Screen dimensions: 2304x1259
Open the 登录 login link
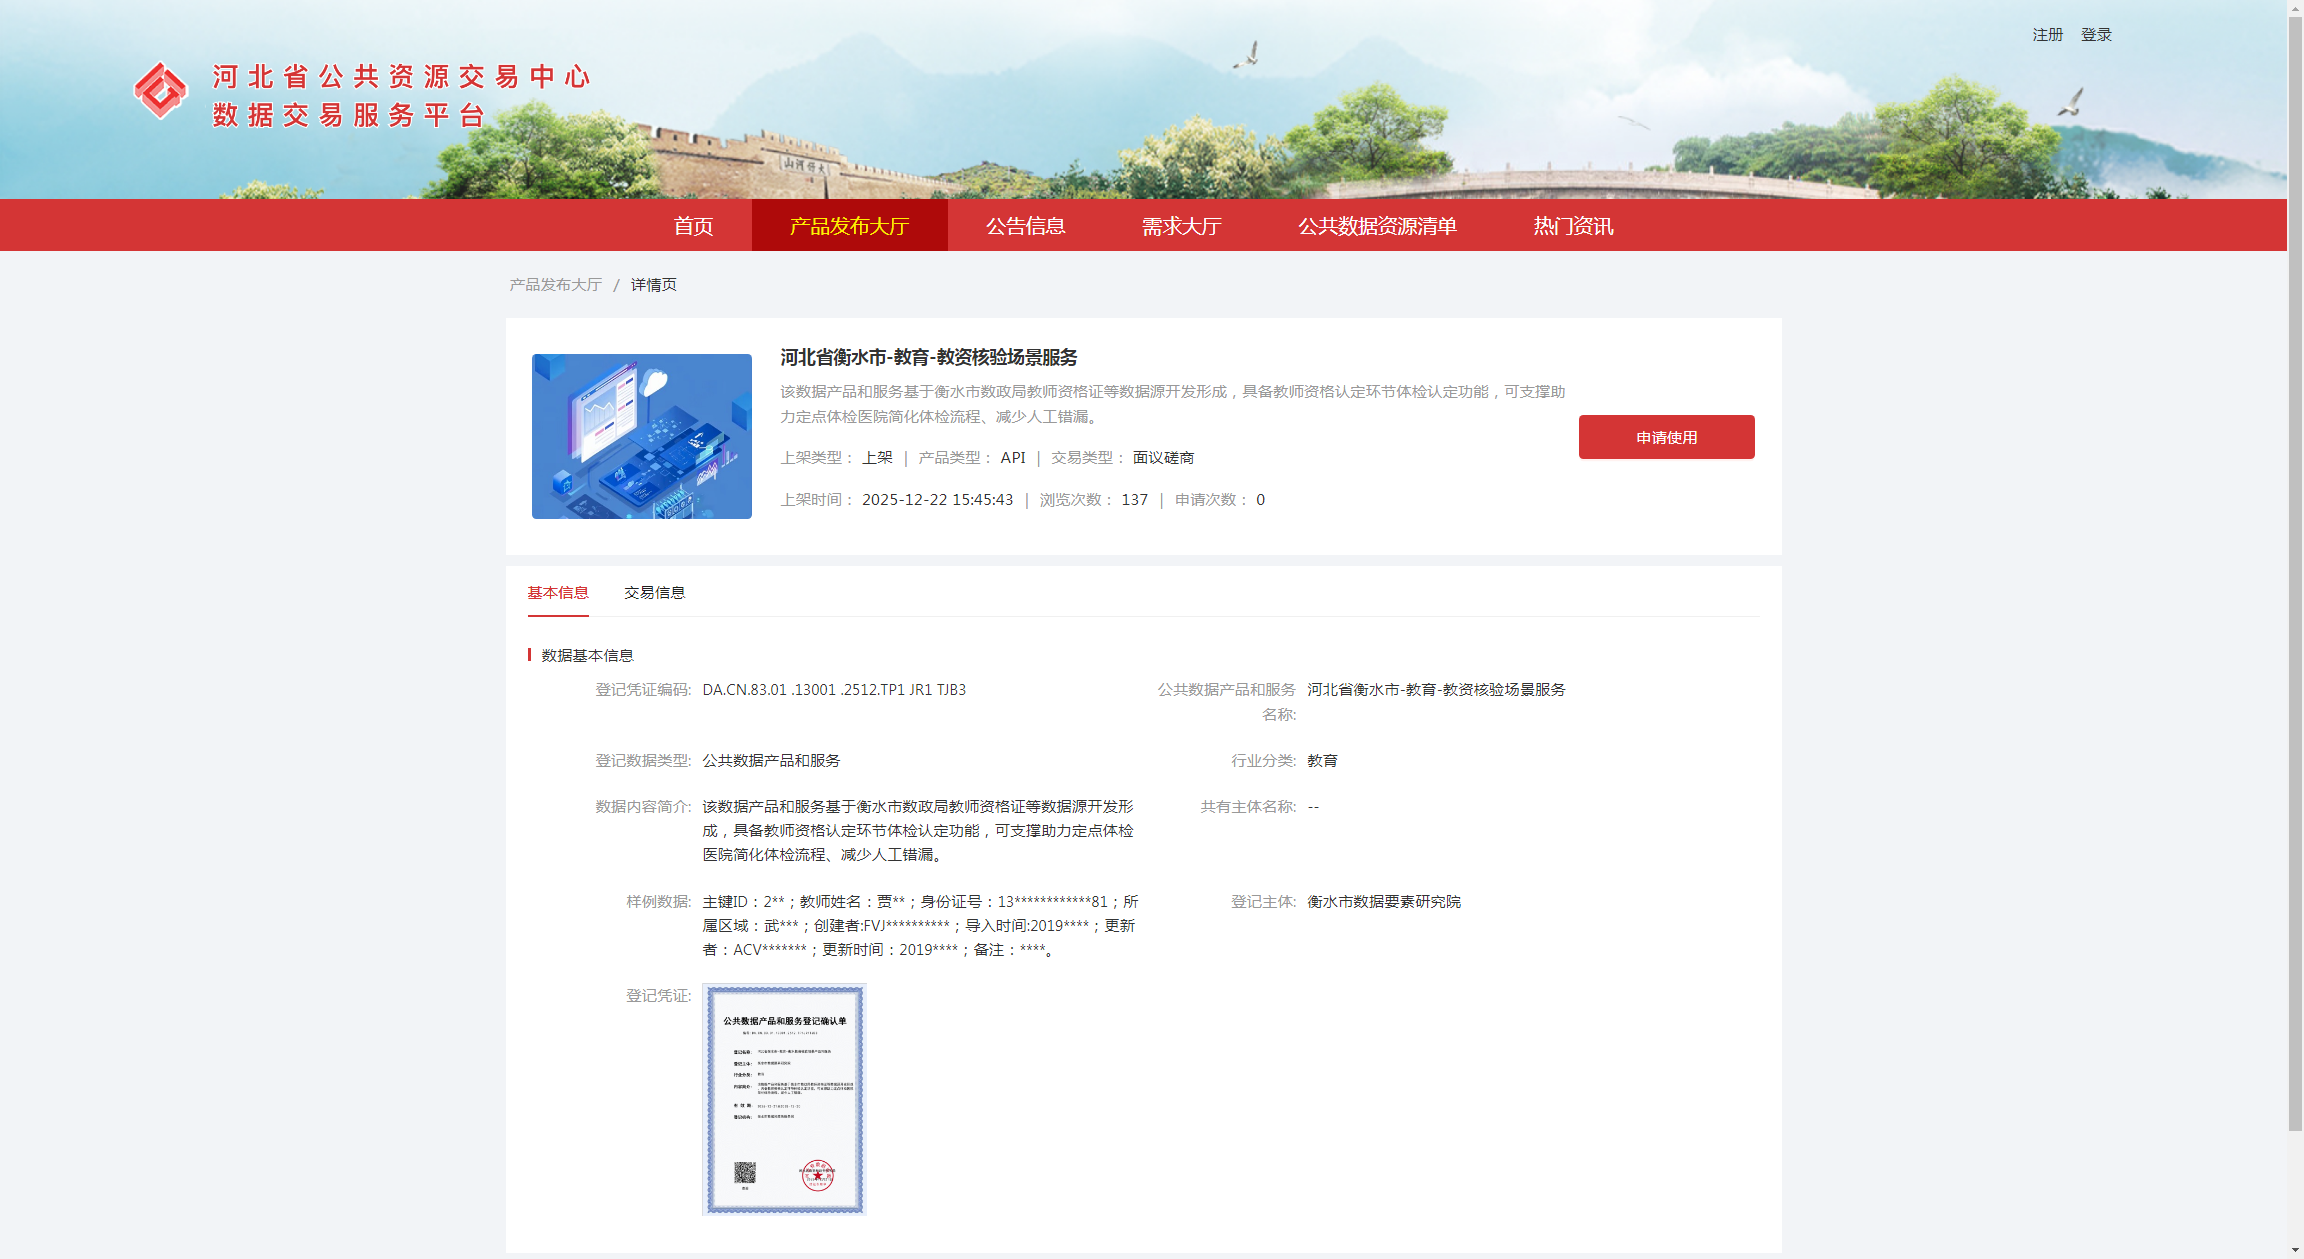pos(2096,35)
